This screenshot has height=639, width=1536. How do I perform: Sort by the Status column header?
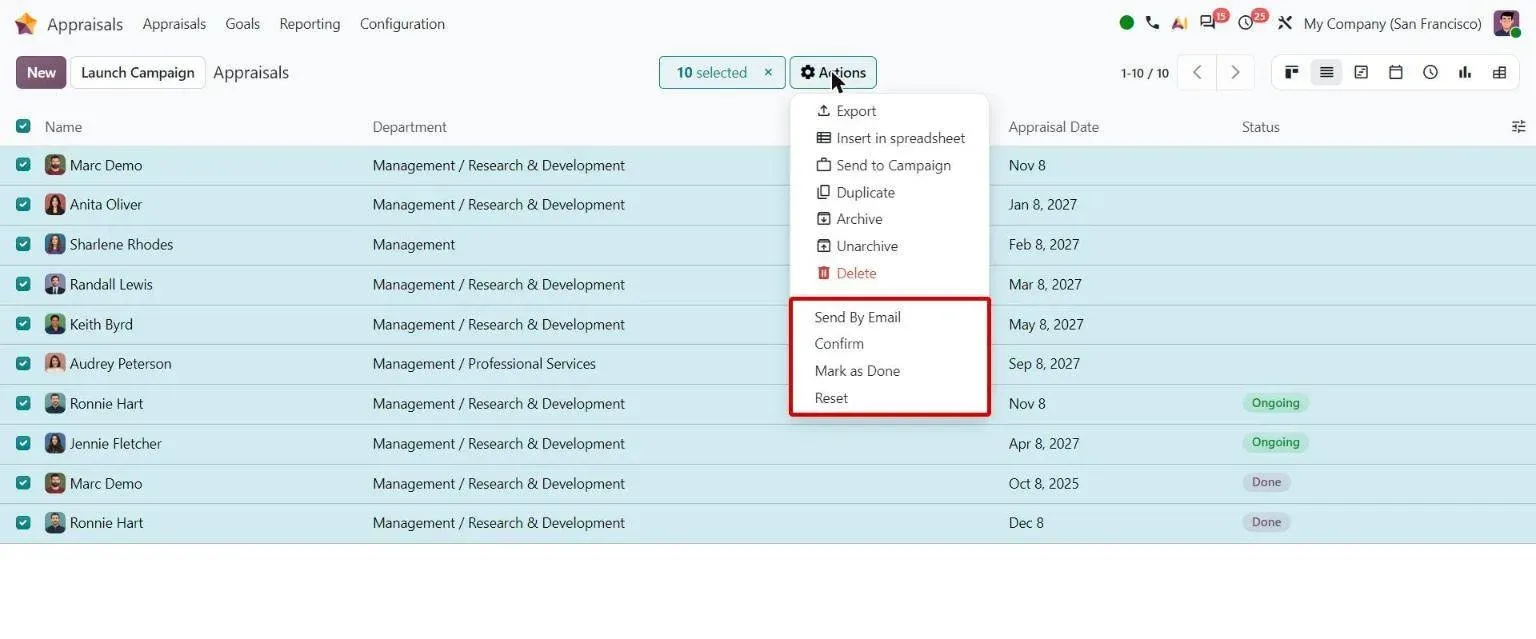pos(1261,127)
